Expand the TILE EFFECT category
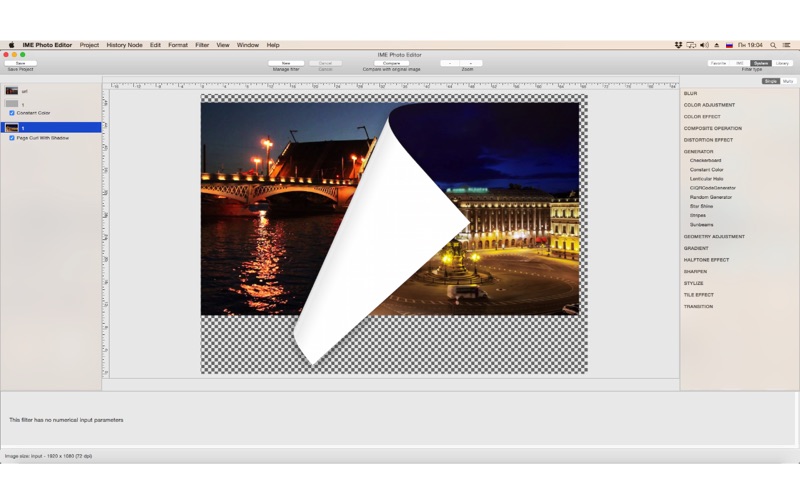The height and width of the screenshot is (500, 800). (698, 295)
